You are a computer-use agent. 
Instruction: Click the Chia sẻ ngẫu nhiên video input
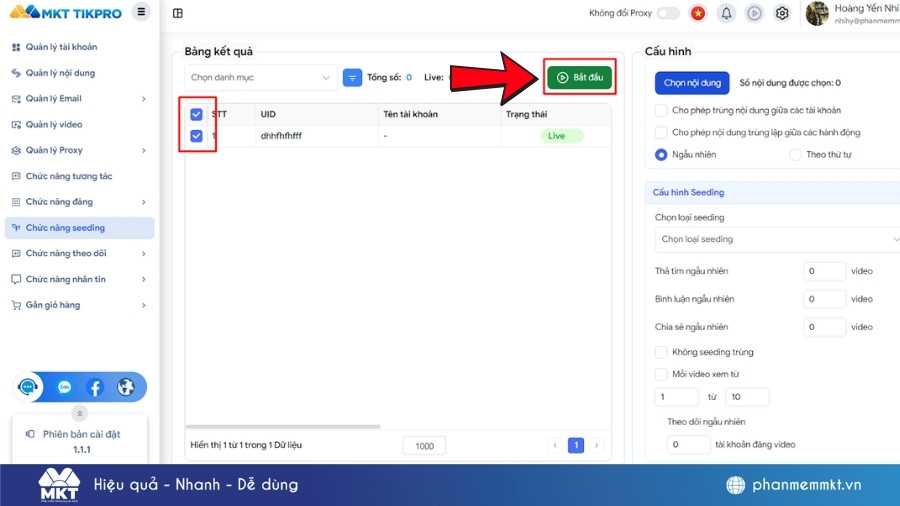coord(824,327)
